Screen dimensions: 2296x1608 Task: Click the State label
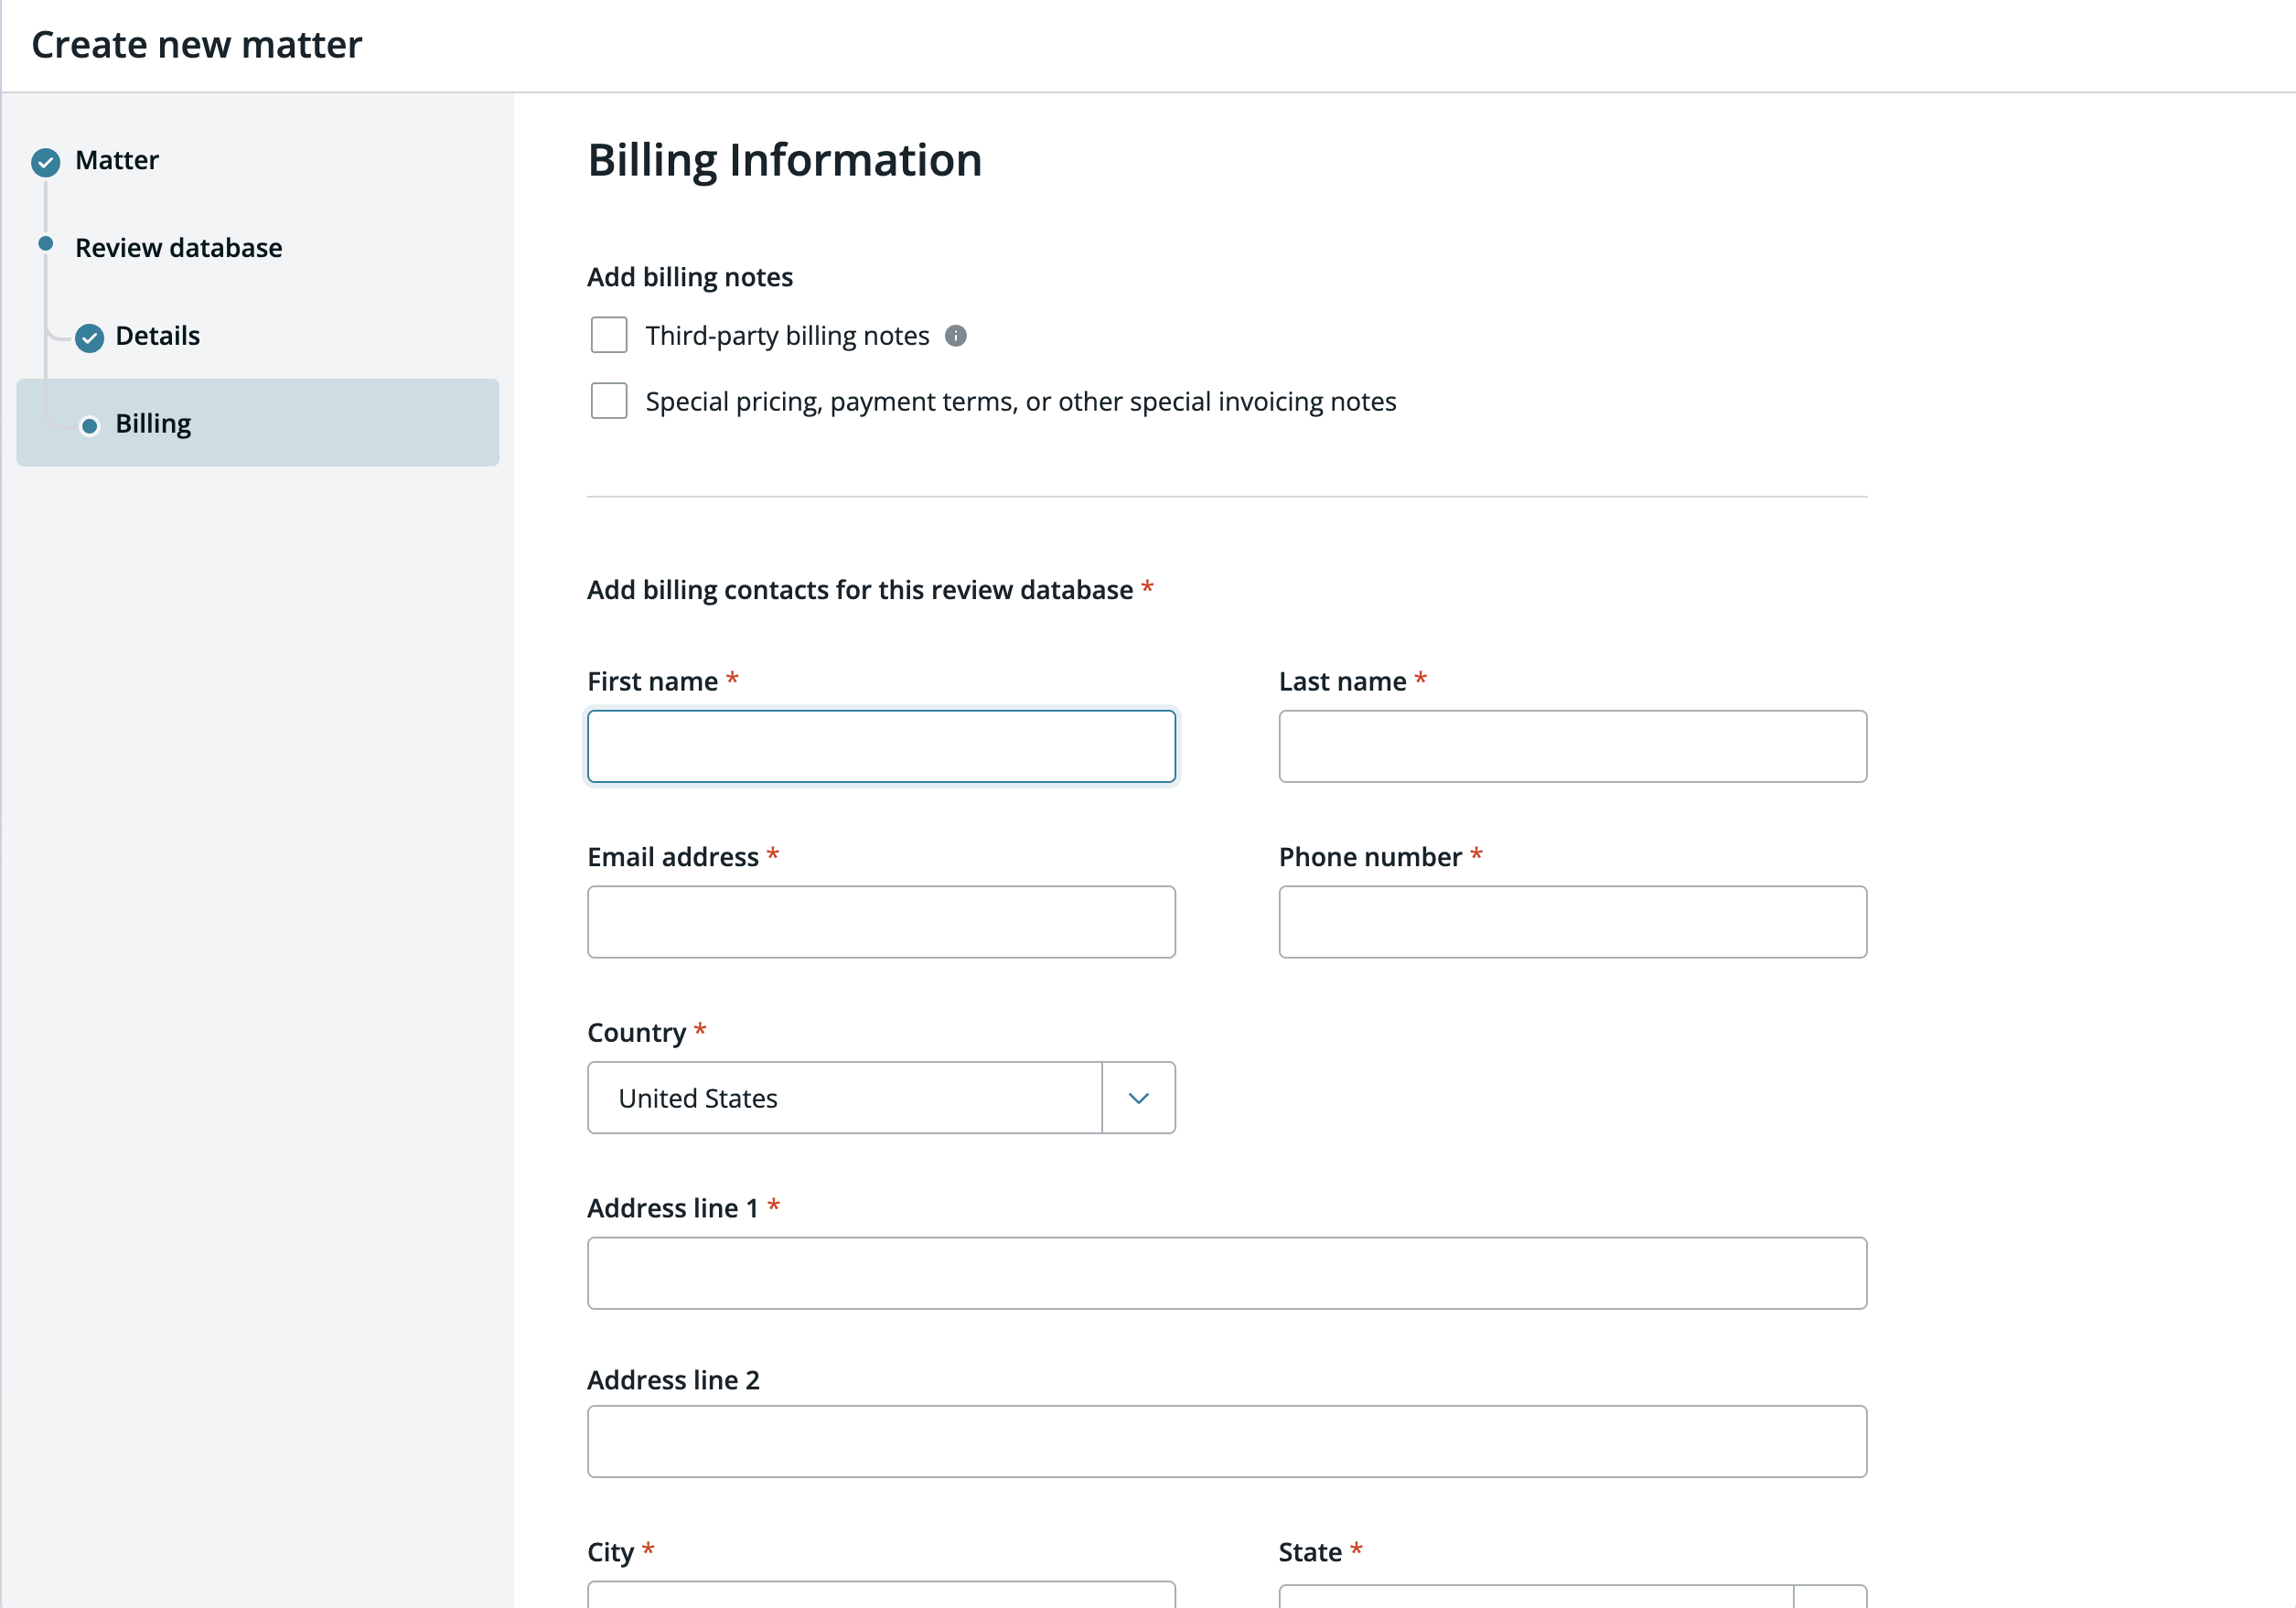(1310, 1552)
